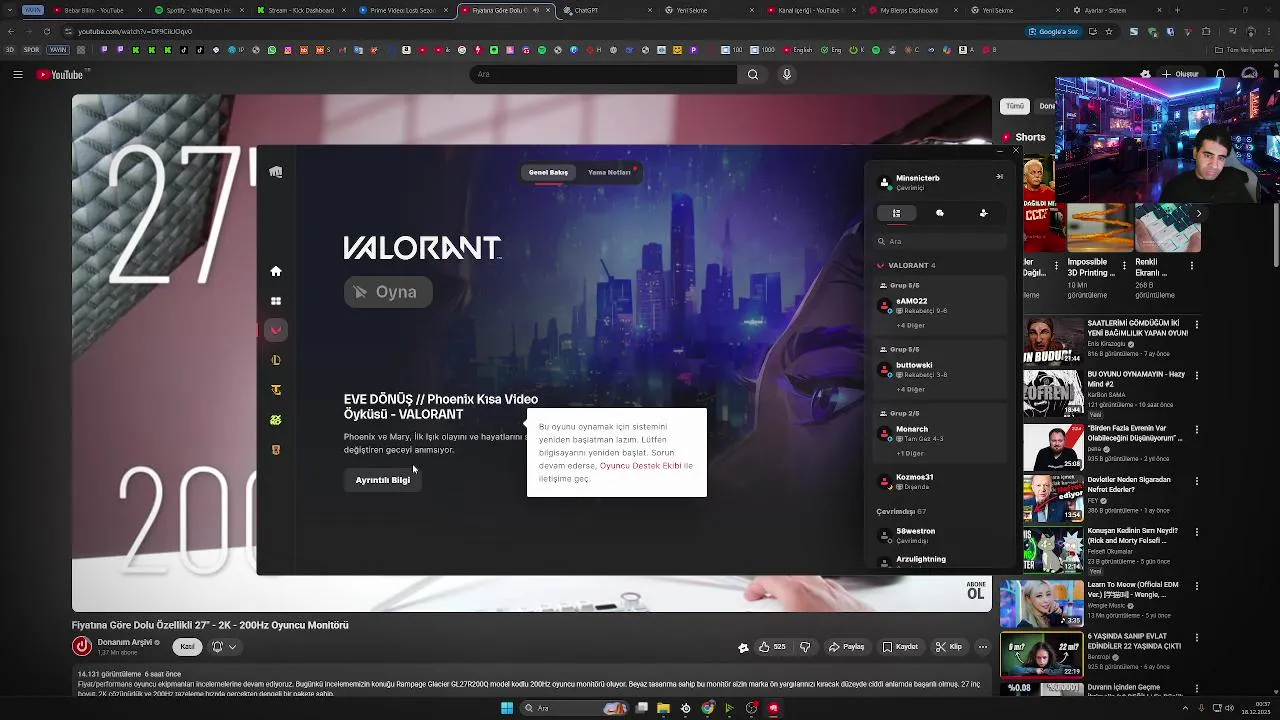Viewport: 1280px width, 720px height.
Task: Open File Explorer from the taskbar
Action: 663,708
